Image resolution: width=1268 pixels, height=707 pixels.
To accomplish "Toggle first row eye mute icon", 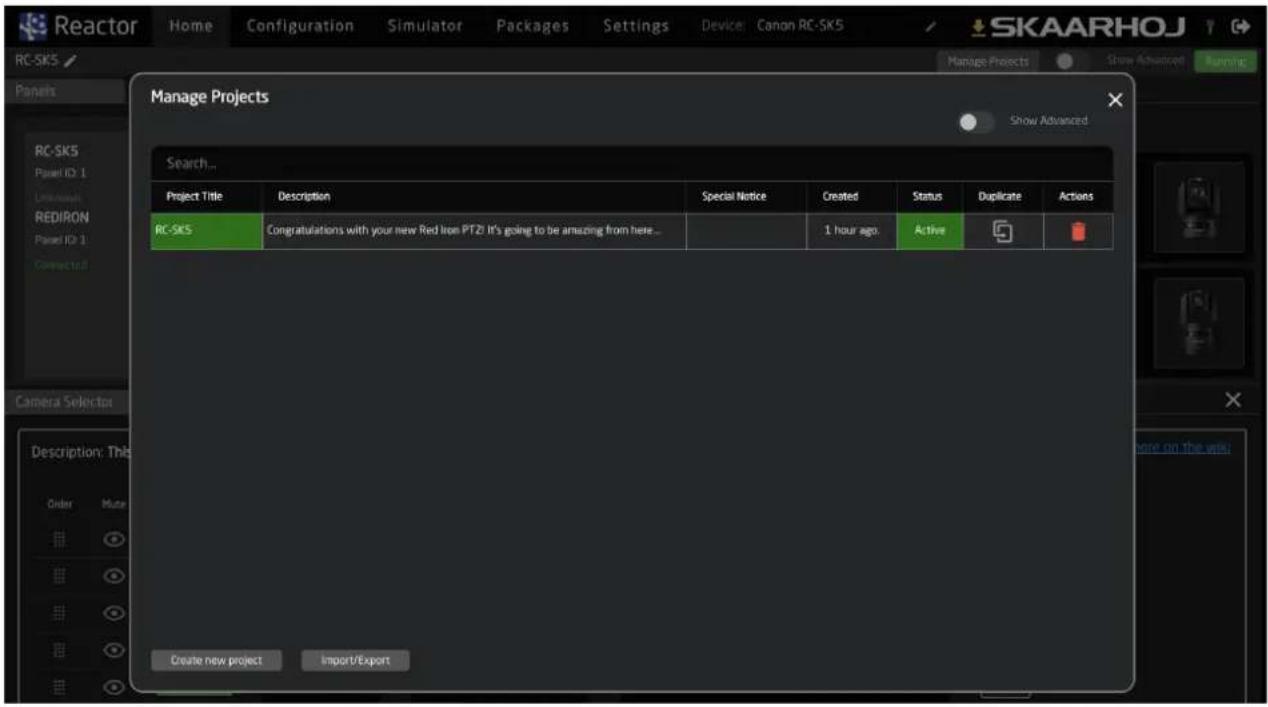I will click(x=113, y=539).
